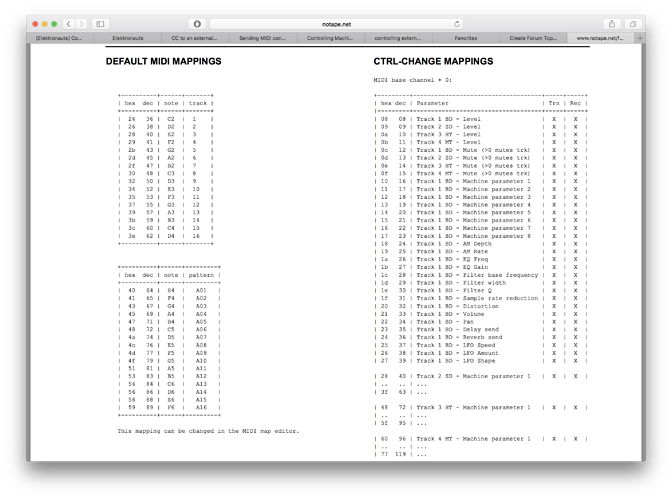Go forward using the Safari forward arrow

pos(81,24)
